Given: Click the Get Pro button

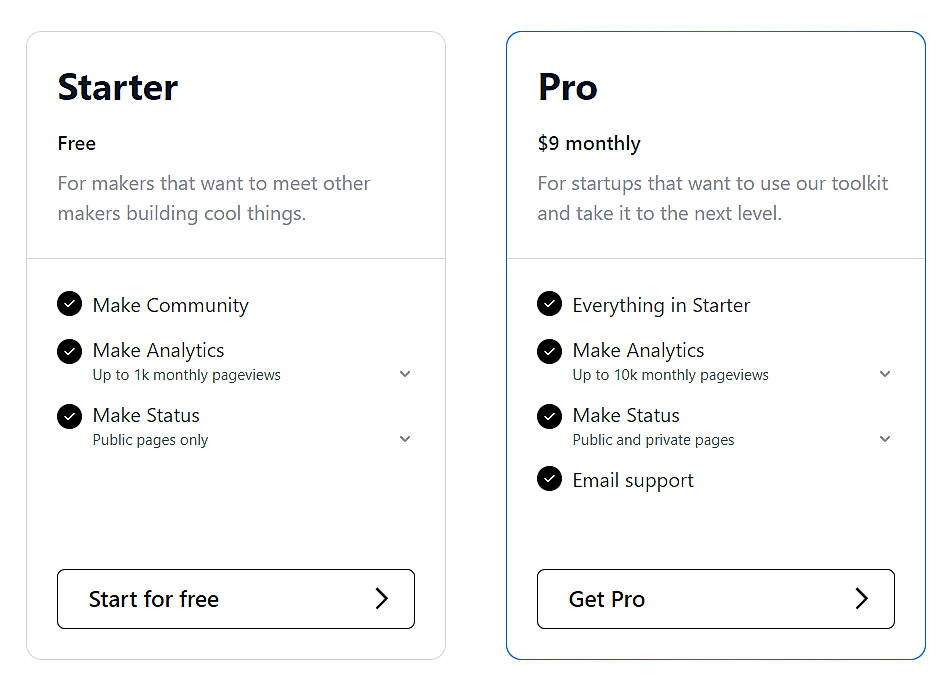Looking at the screenshot, I should point(716,599).
